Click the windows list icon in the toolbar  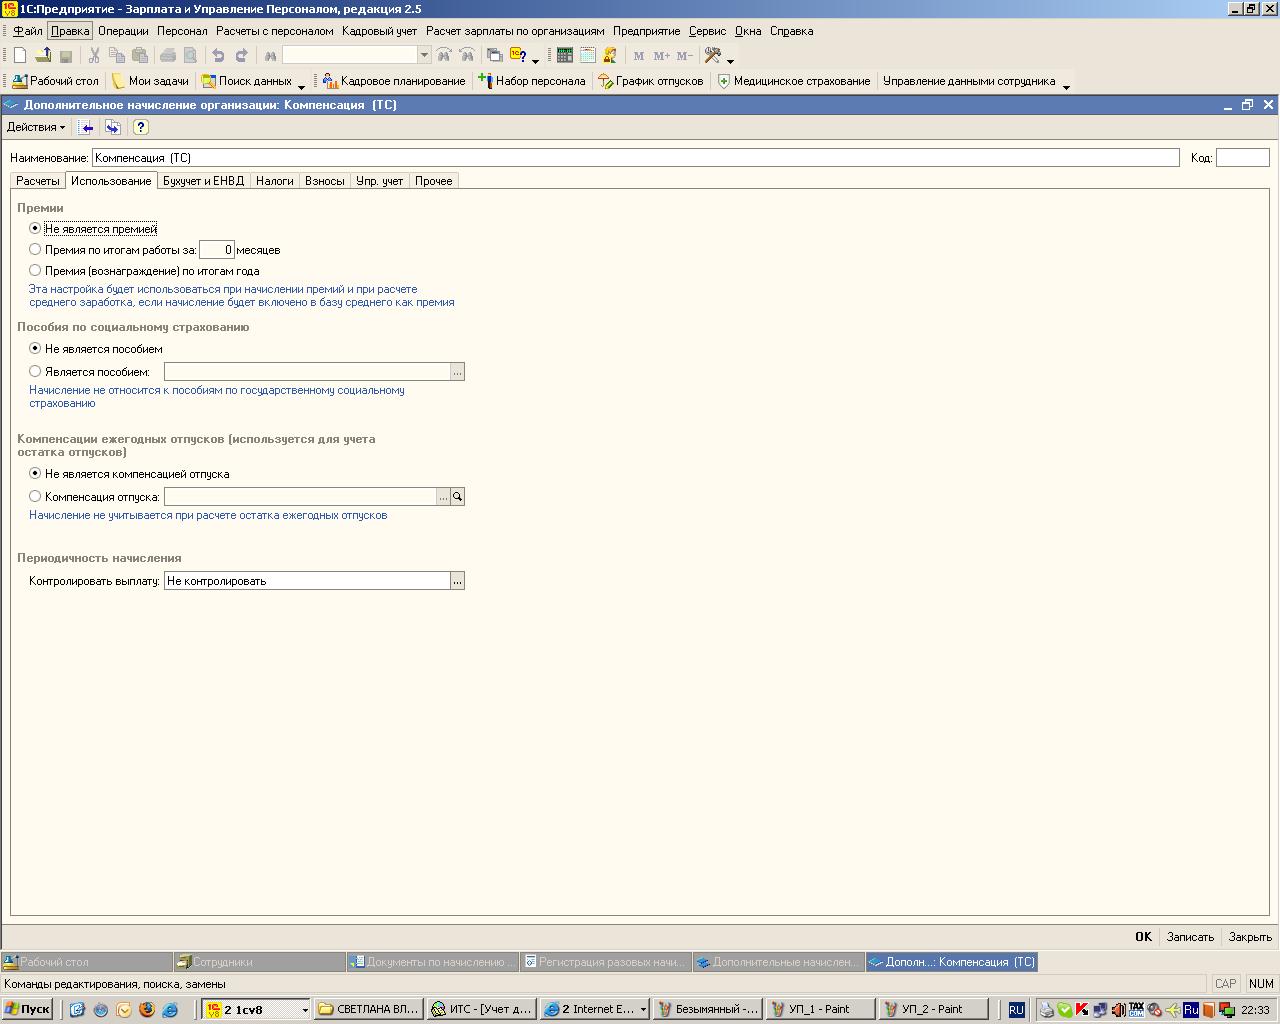[x=494, y=56]
